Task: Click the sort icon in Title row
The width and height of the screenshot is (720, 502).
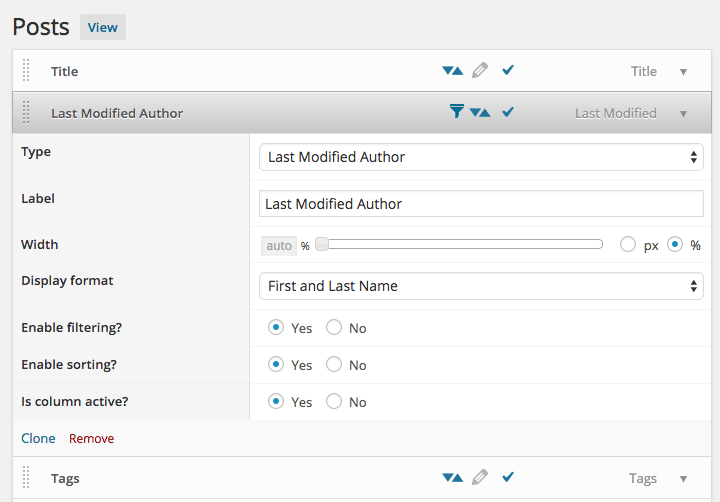Action: point(453,71)
